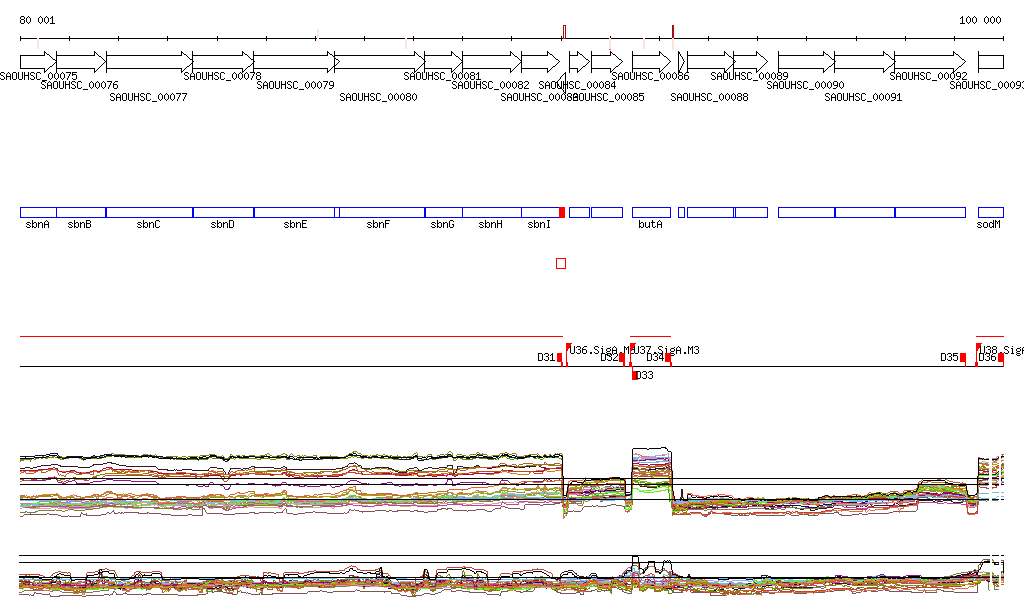Click the SAOUHSC_00090 gene arrow
The height and width of the screenshot is (611, 1024).
[807, 63]
